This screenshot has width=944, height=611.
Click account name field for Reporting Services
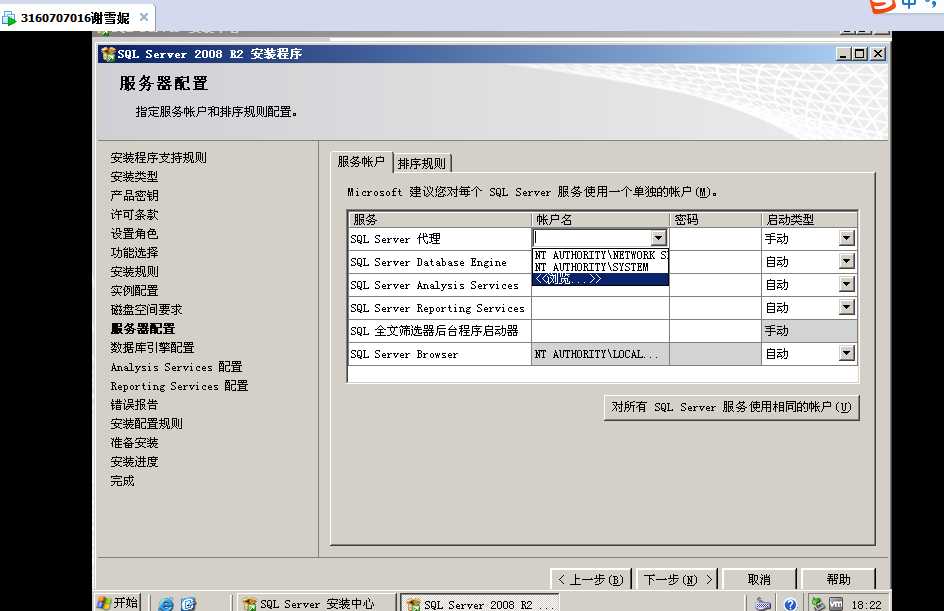point(600,308)
